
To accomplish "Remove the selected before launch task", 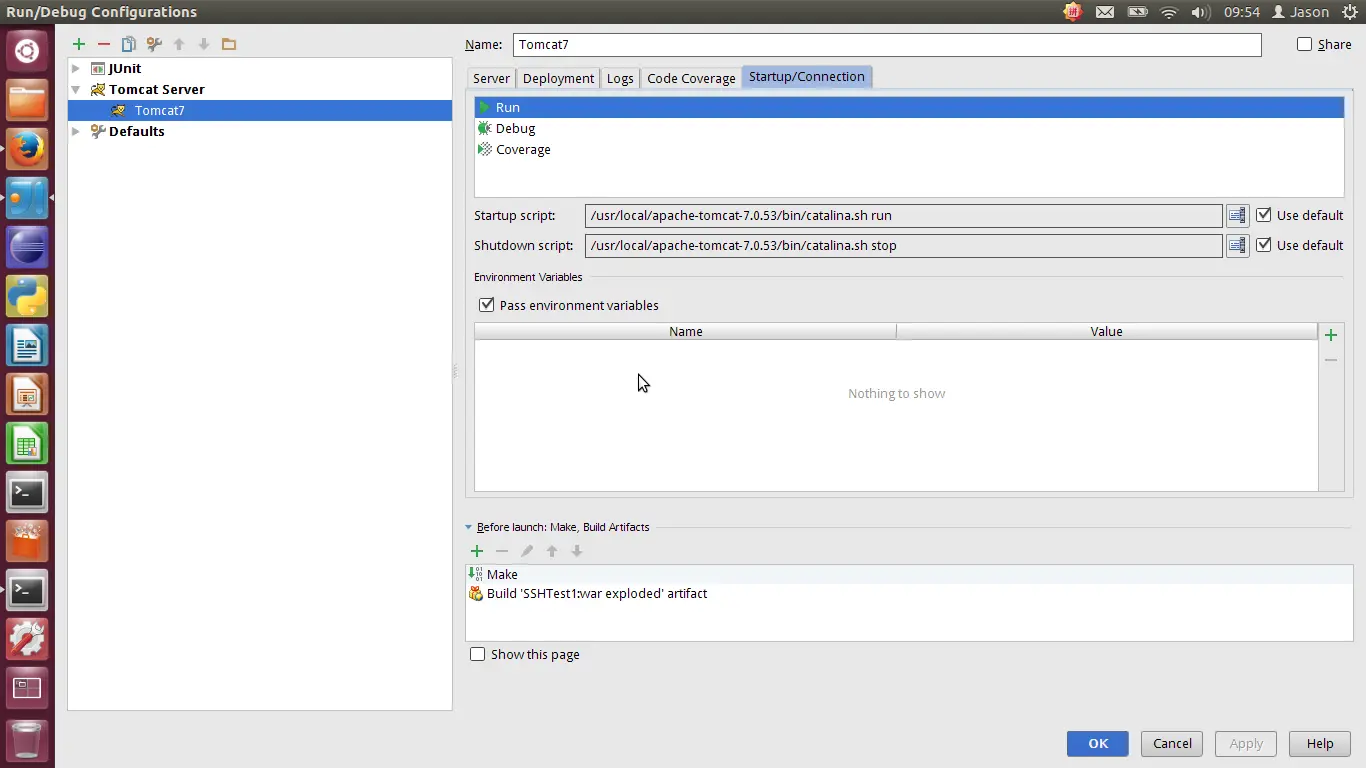I will pyautogui.click(x=502, y=551).
